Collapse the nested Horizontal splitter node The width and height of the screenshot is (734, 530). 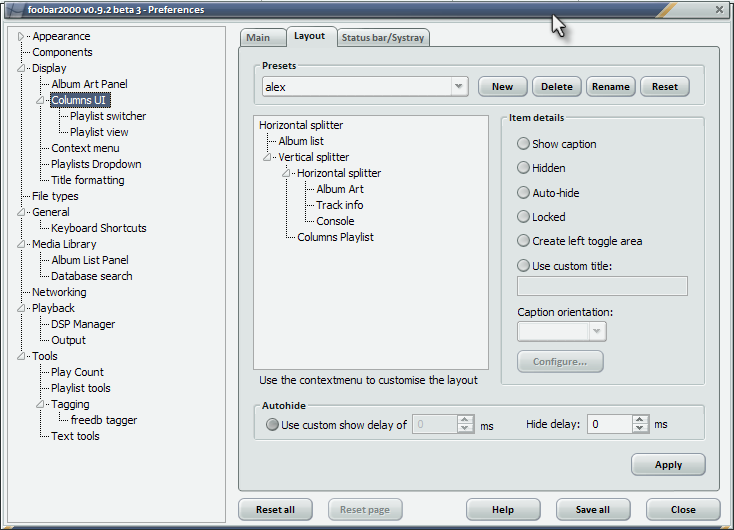point(286,173)
